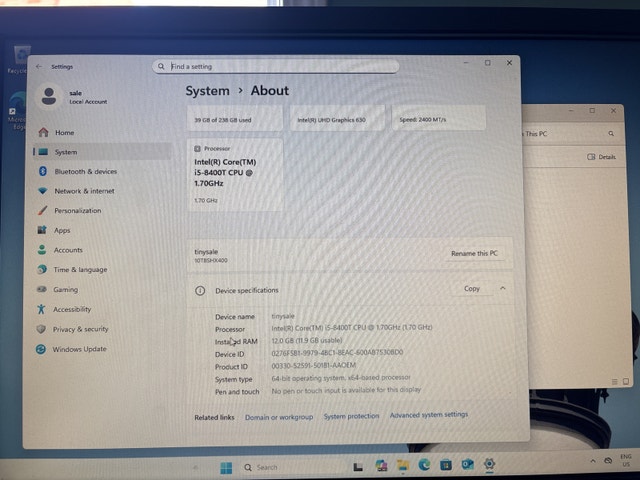Open the sale Local Account profile

pyautogui.click(x=72, y=97)
